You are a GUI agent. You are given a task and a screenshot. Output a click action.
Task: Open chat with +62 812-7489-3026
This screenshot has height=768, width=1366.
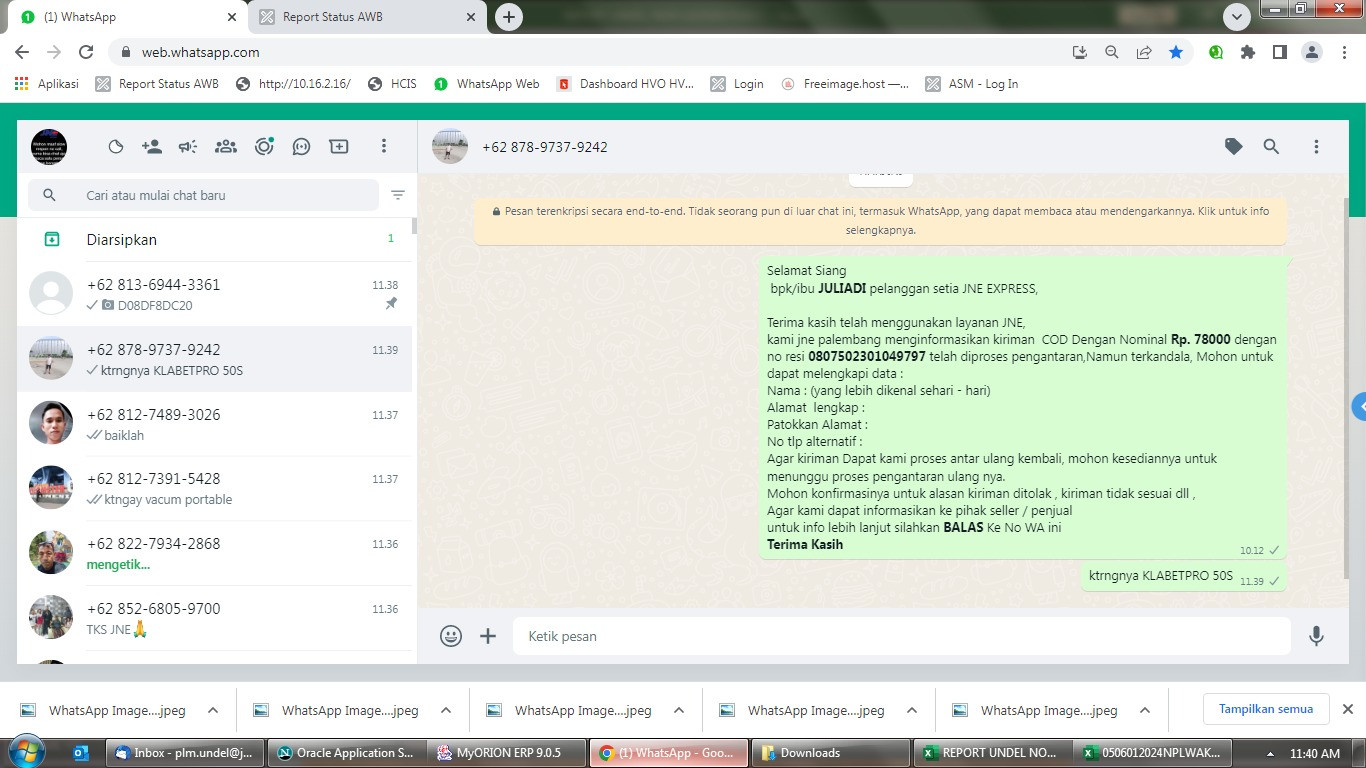(215, 424)
